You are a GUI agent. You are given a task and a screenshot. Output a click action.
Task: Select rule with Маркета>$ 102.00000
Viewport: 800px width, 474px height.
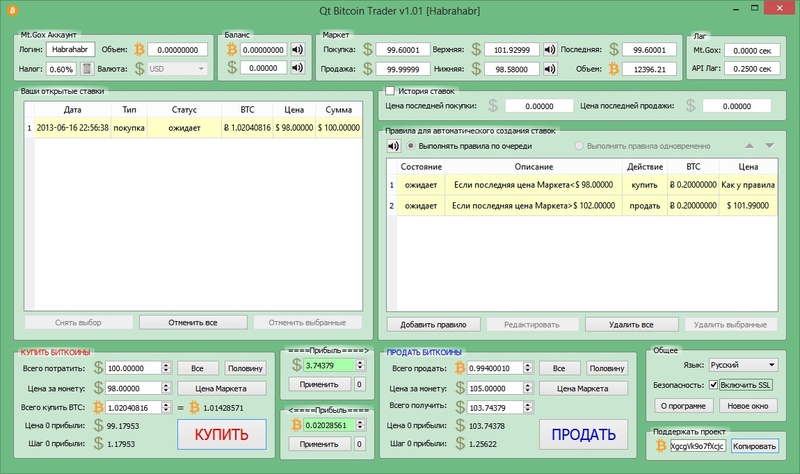[583, 206]
